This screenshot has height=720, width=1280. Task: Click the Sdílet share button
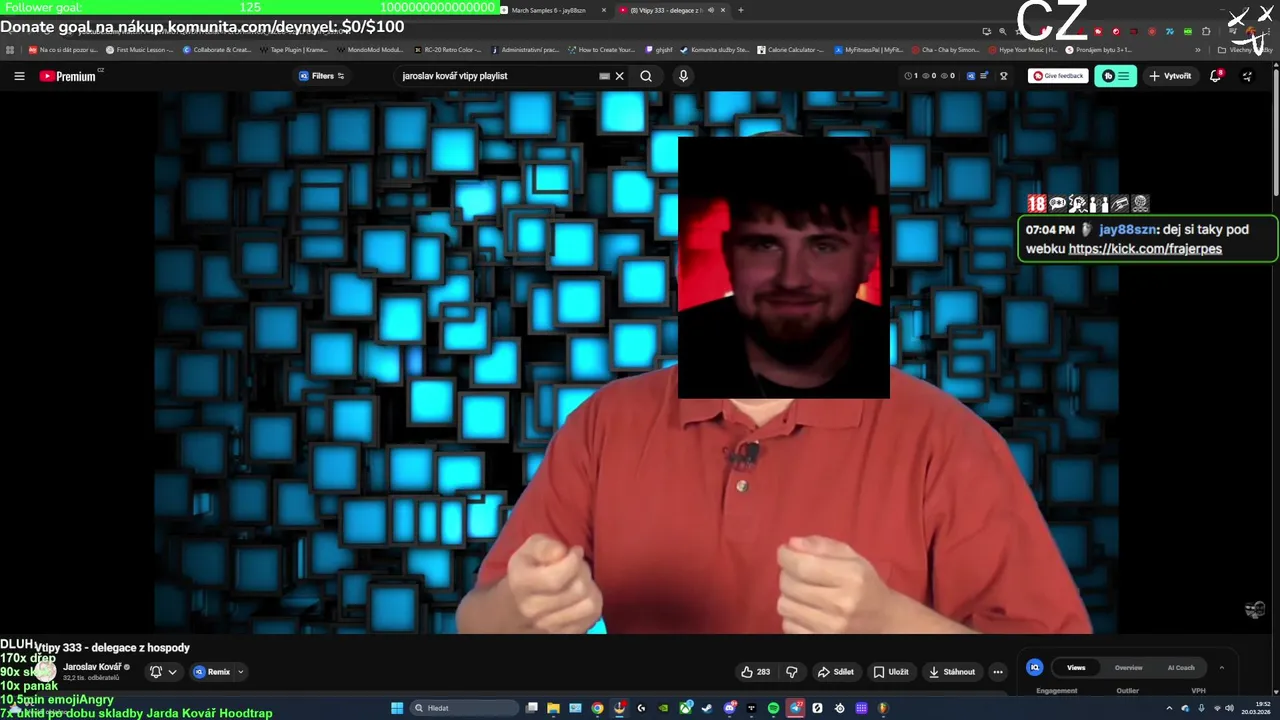pos(835,672)
